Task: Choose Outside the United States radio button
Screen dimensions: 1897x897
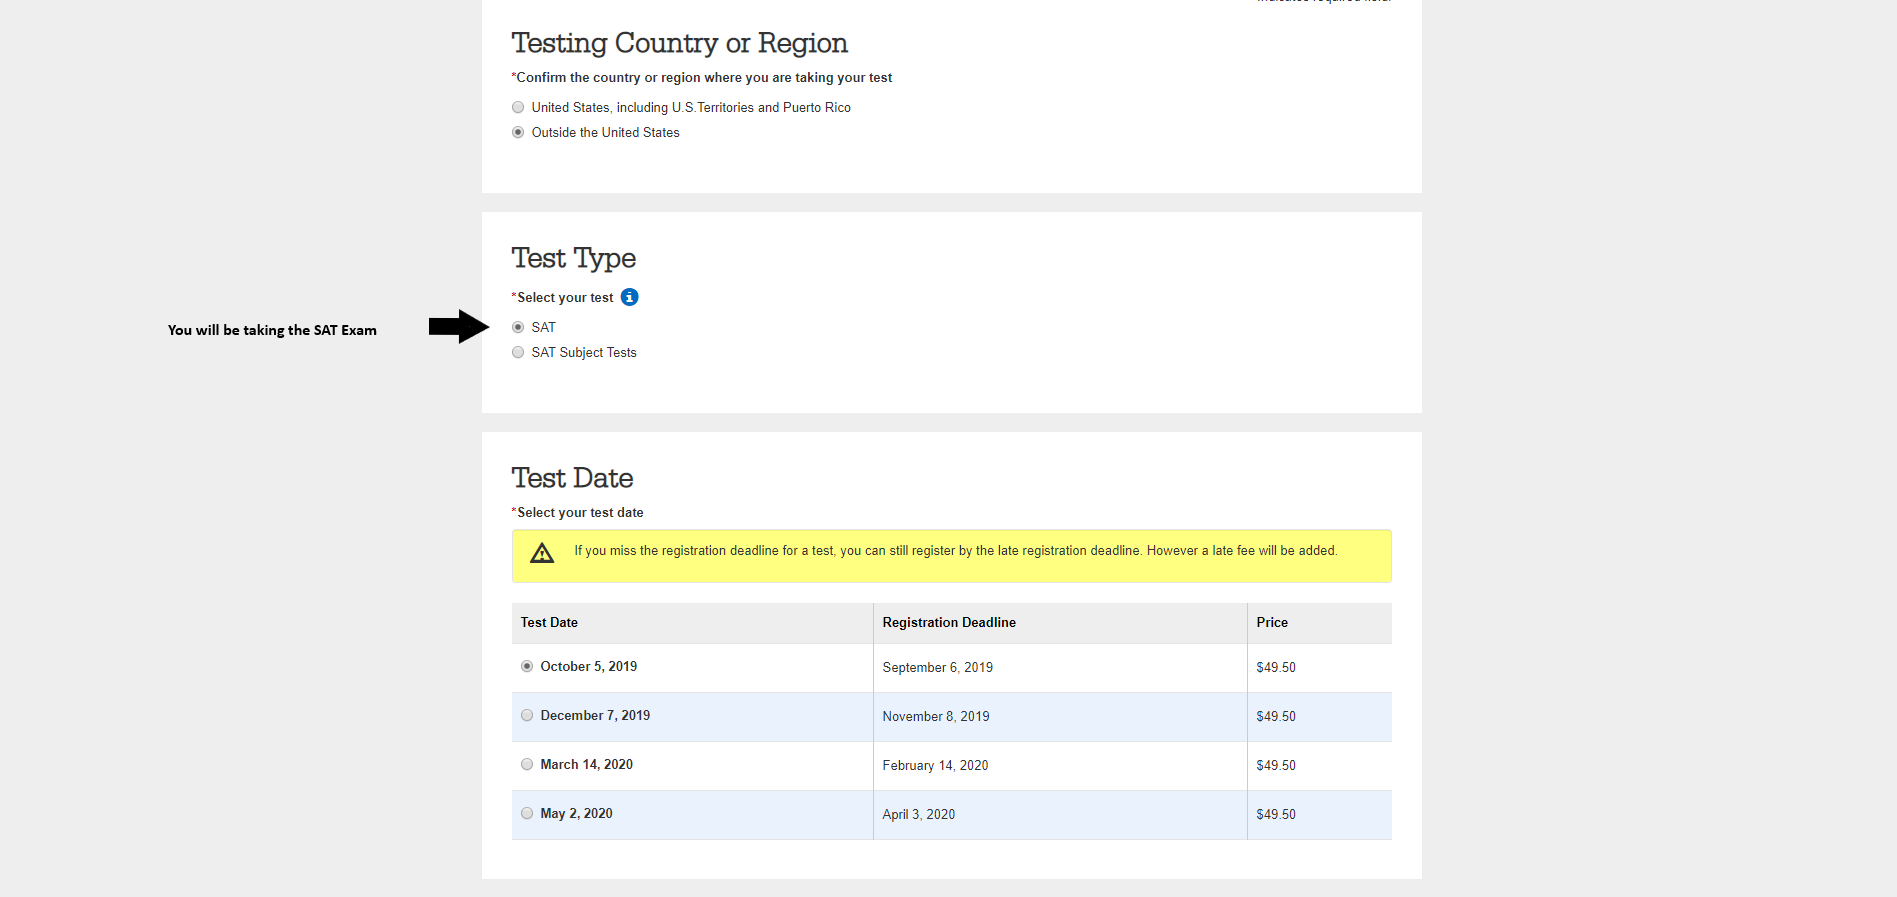Action: click(x=518, y=132)
